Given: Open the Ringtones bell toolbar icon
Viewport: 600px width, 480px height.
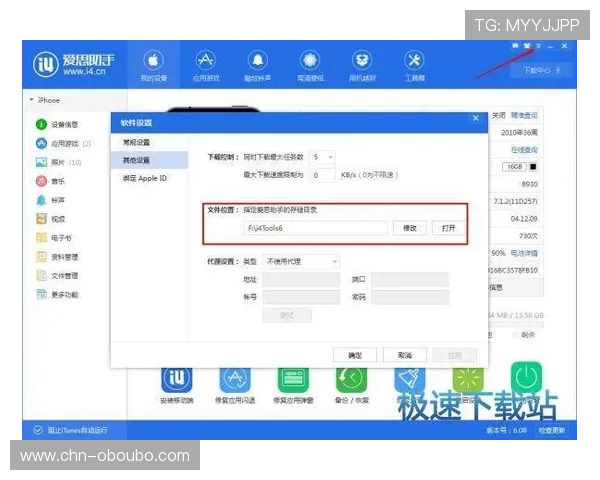Looking at the screenshot, I should pyautogui.click(x=258, y=65).
